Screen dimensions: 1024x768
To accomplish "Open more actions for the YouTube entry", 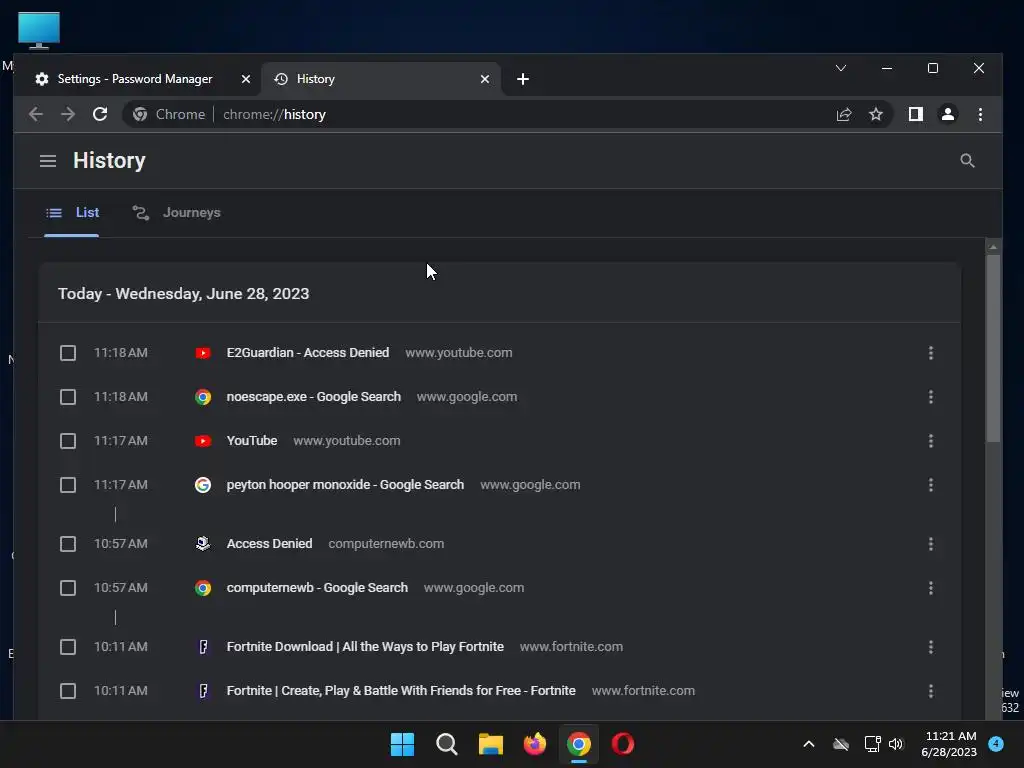I will (x=931, y=441).
